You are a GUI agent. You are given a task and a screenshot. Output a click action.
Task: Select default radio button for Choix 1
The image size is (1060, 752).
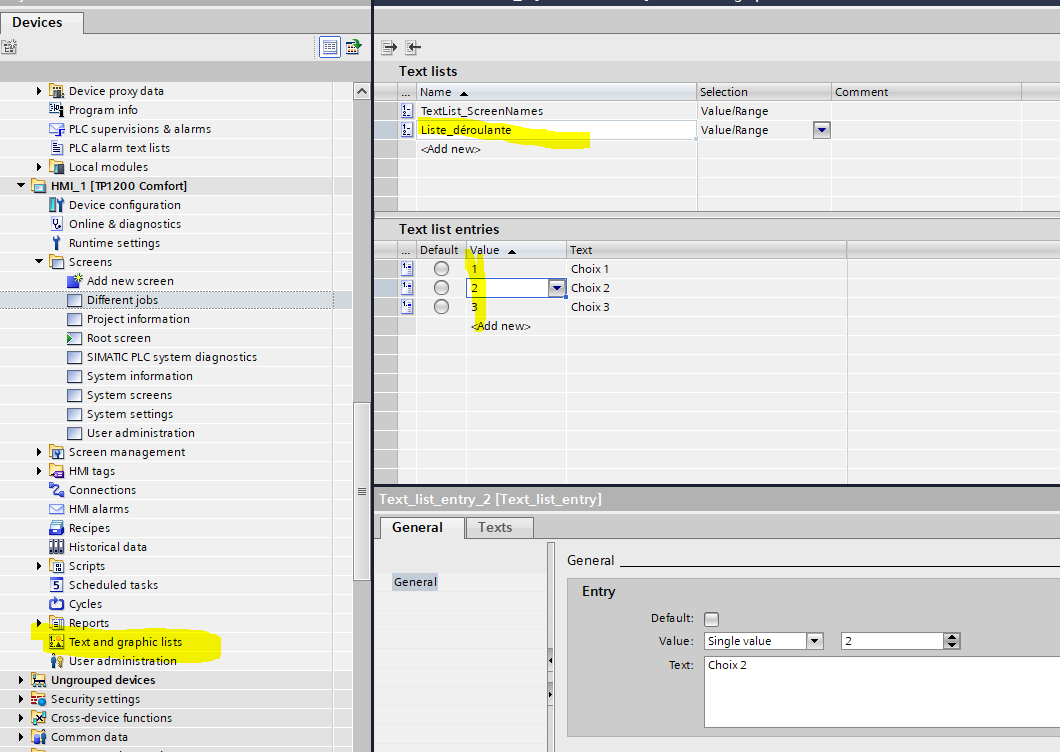click(x=441, y=269)
